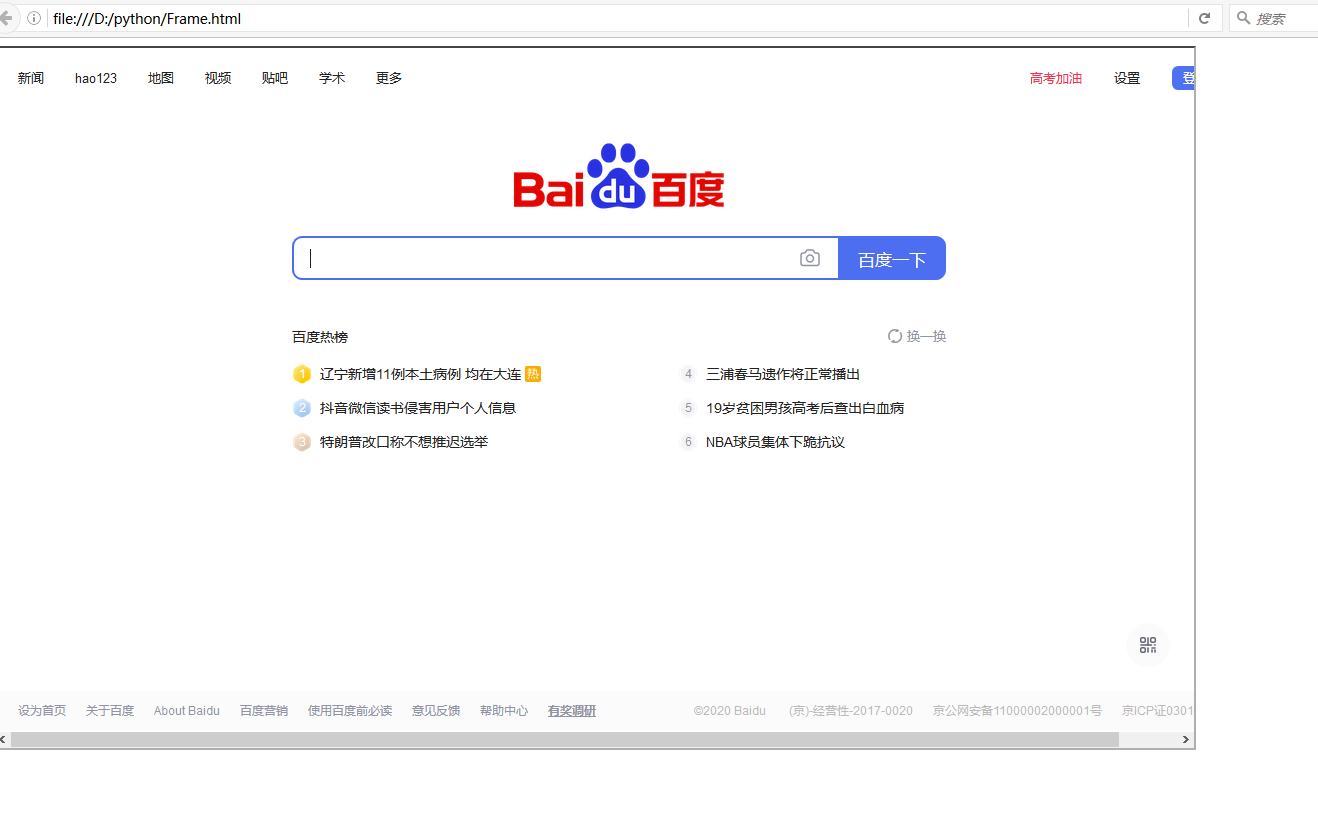Click rank 1 gold badge icon

click(x=302, y=374)
